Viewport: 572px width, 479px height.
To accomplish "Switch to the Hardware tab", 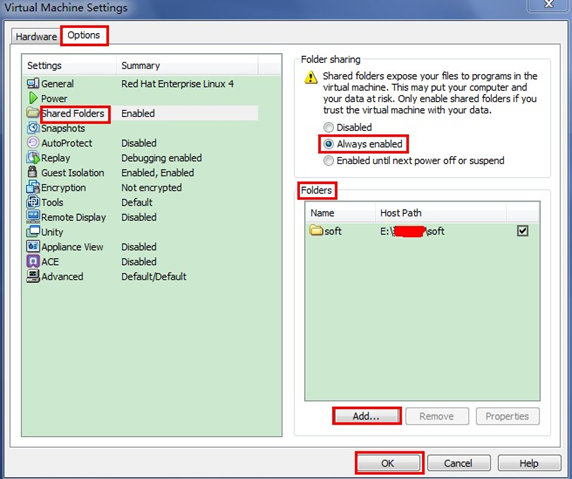I will (36, 37).
